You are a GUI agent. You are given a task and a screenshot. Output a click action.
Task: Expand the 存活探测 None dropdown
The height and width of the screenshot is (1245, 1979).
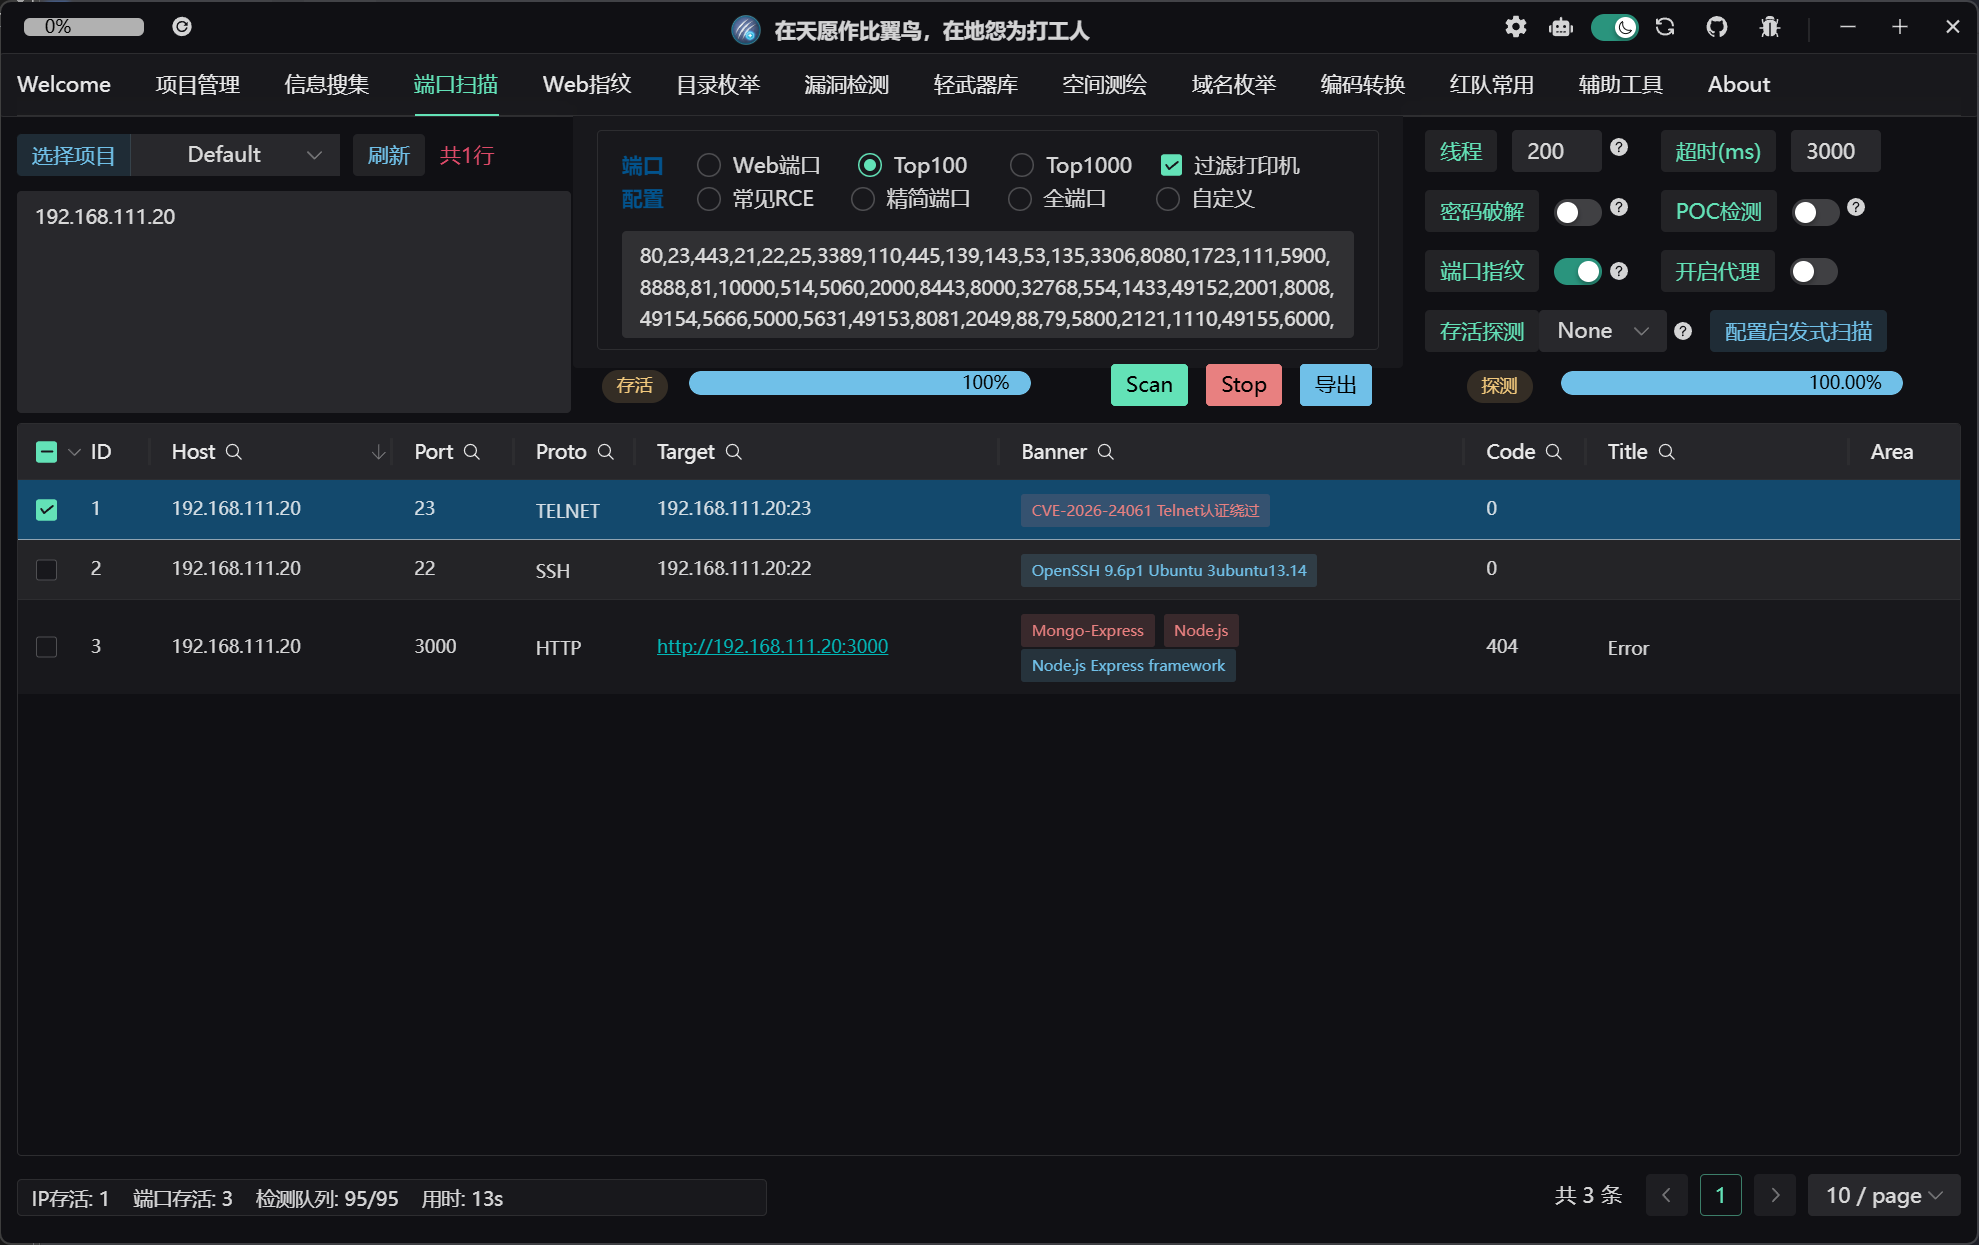(1602, 331)
